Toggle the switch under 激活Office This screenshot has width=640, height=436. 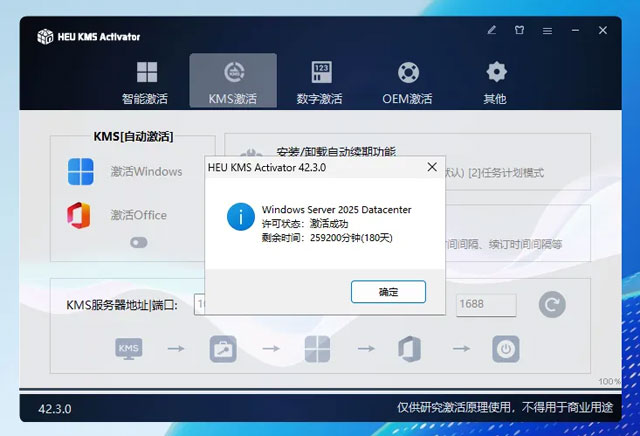(x=139, y=242)
